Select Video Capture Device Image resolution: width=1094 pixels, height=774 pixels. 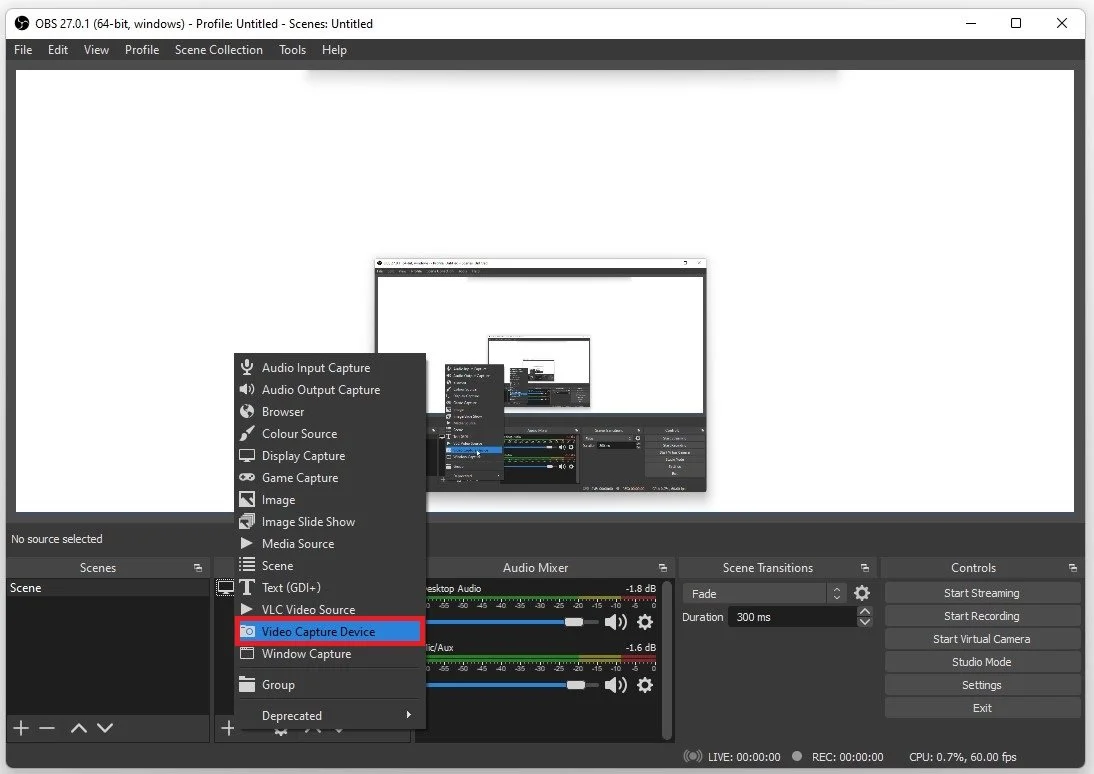329,632
